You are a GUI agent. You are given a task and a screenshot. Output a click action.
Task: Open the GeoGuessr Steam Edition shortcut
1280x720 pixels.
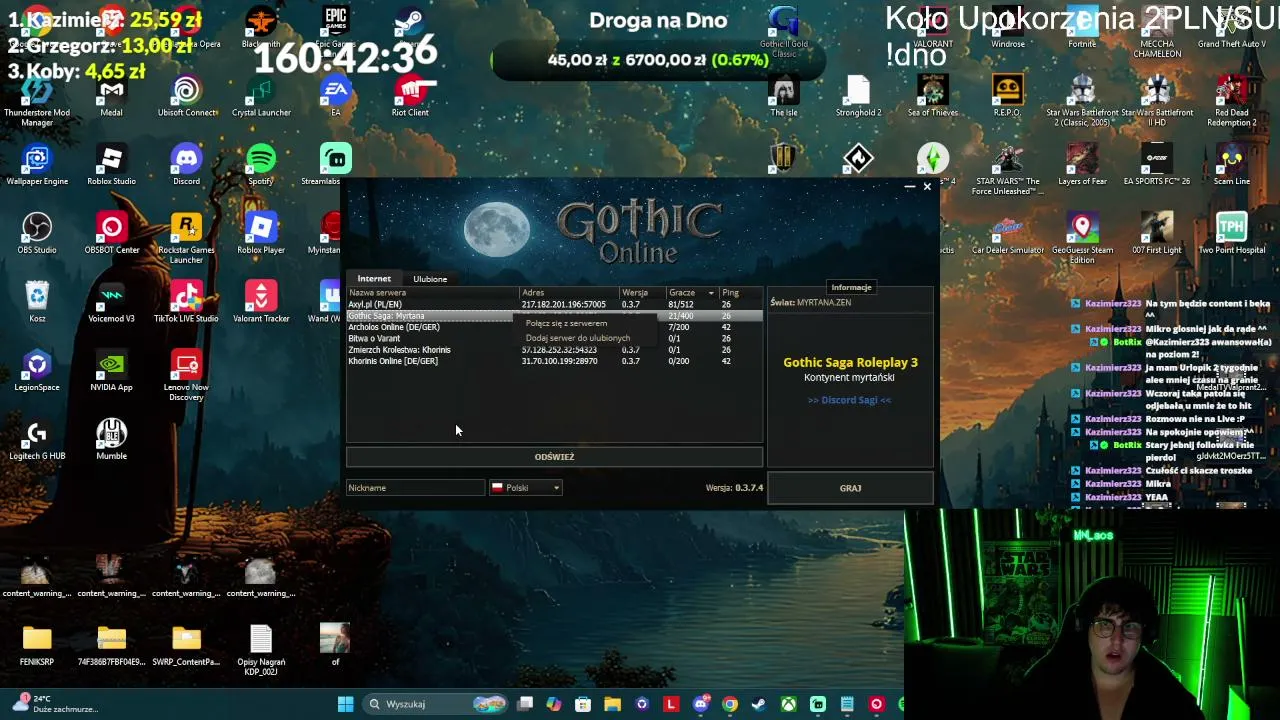point(1082,239)
